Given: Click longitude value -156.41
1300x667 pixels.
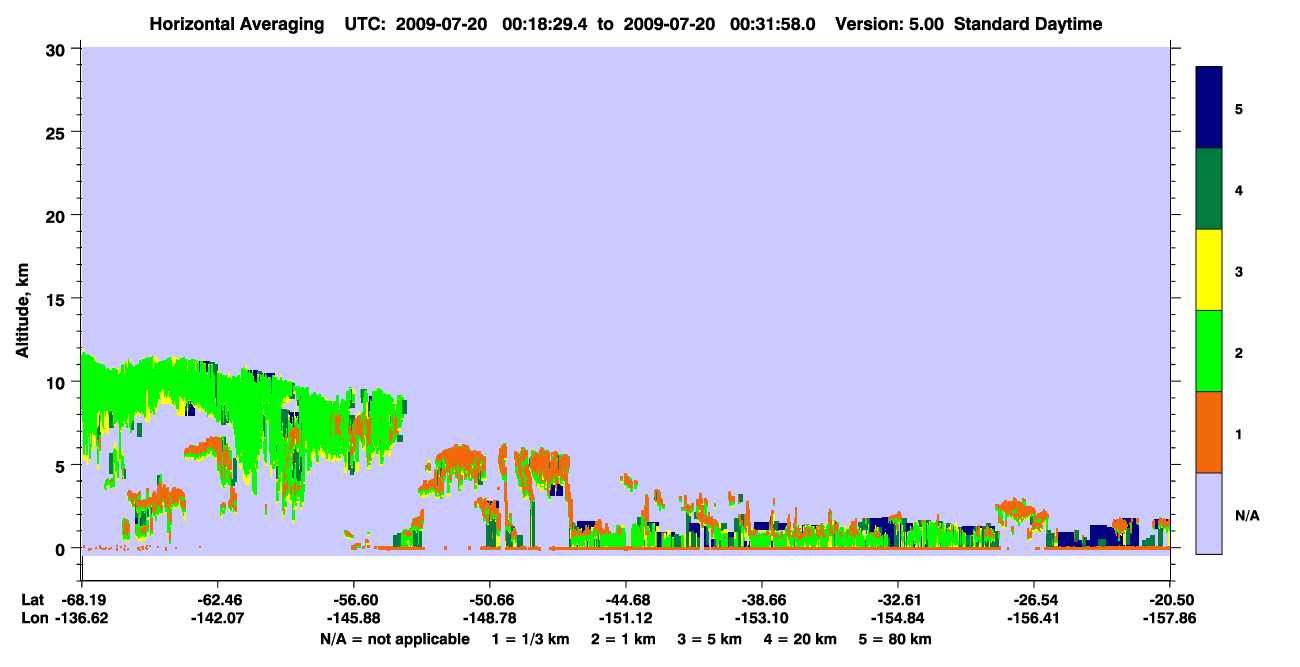Looking at the screenshot, I should 1034,619.
